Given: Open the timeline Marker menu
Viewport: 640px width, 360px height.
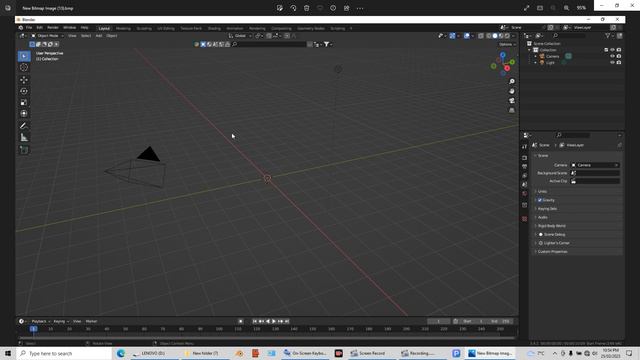Looking at the screenshot, I should (x=91, y=321).
